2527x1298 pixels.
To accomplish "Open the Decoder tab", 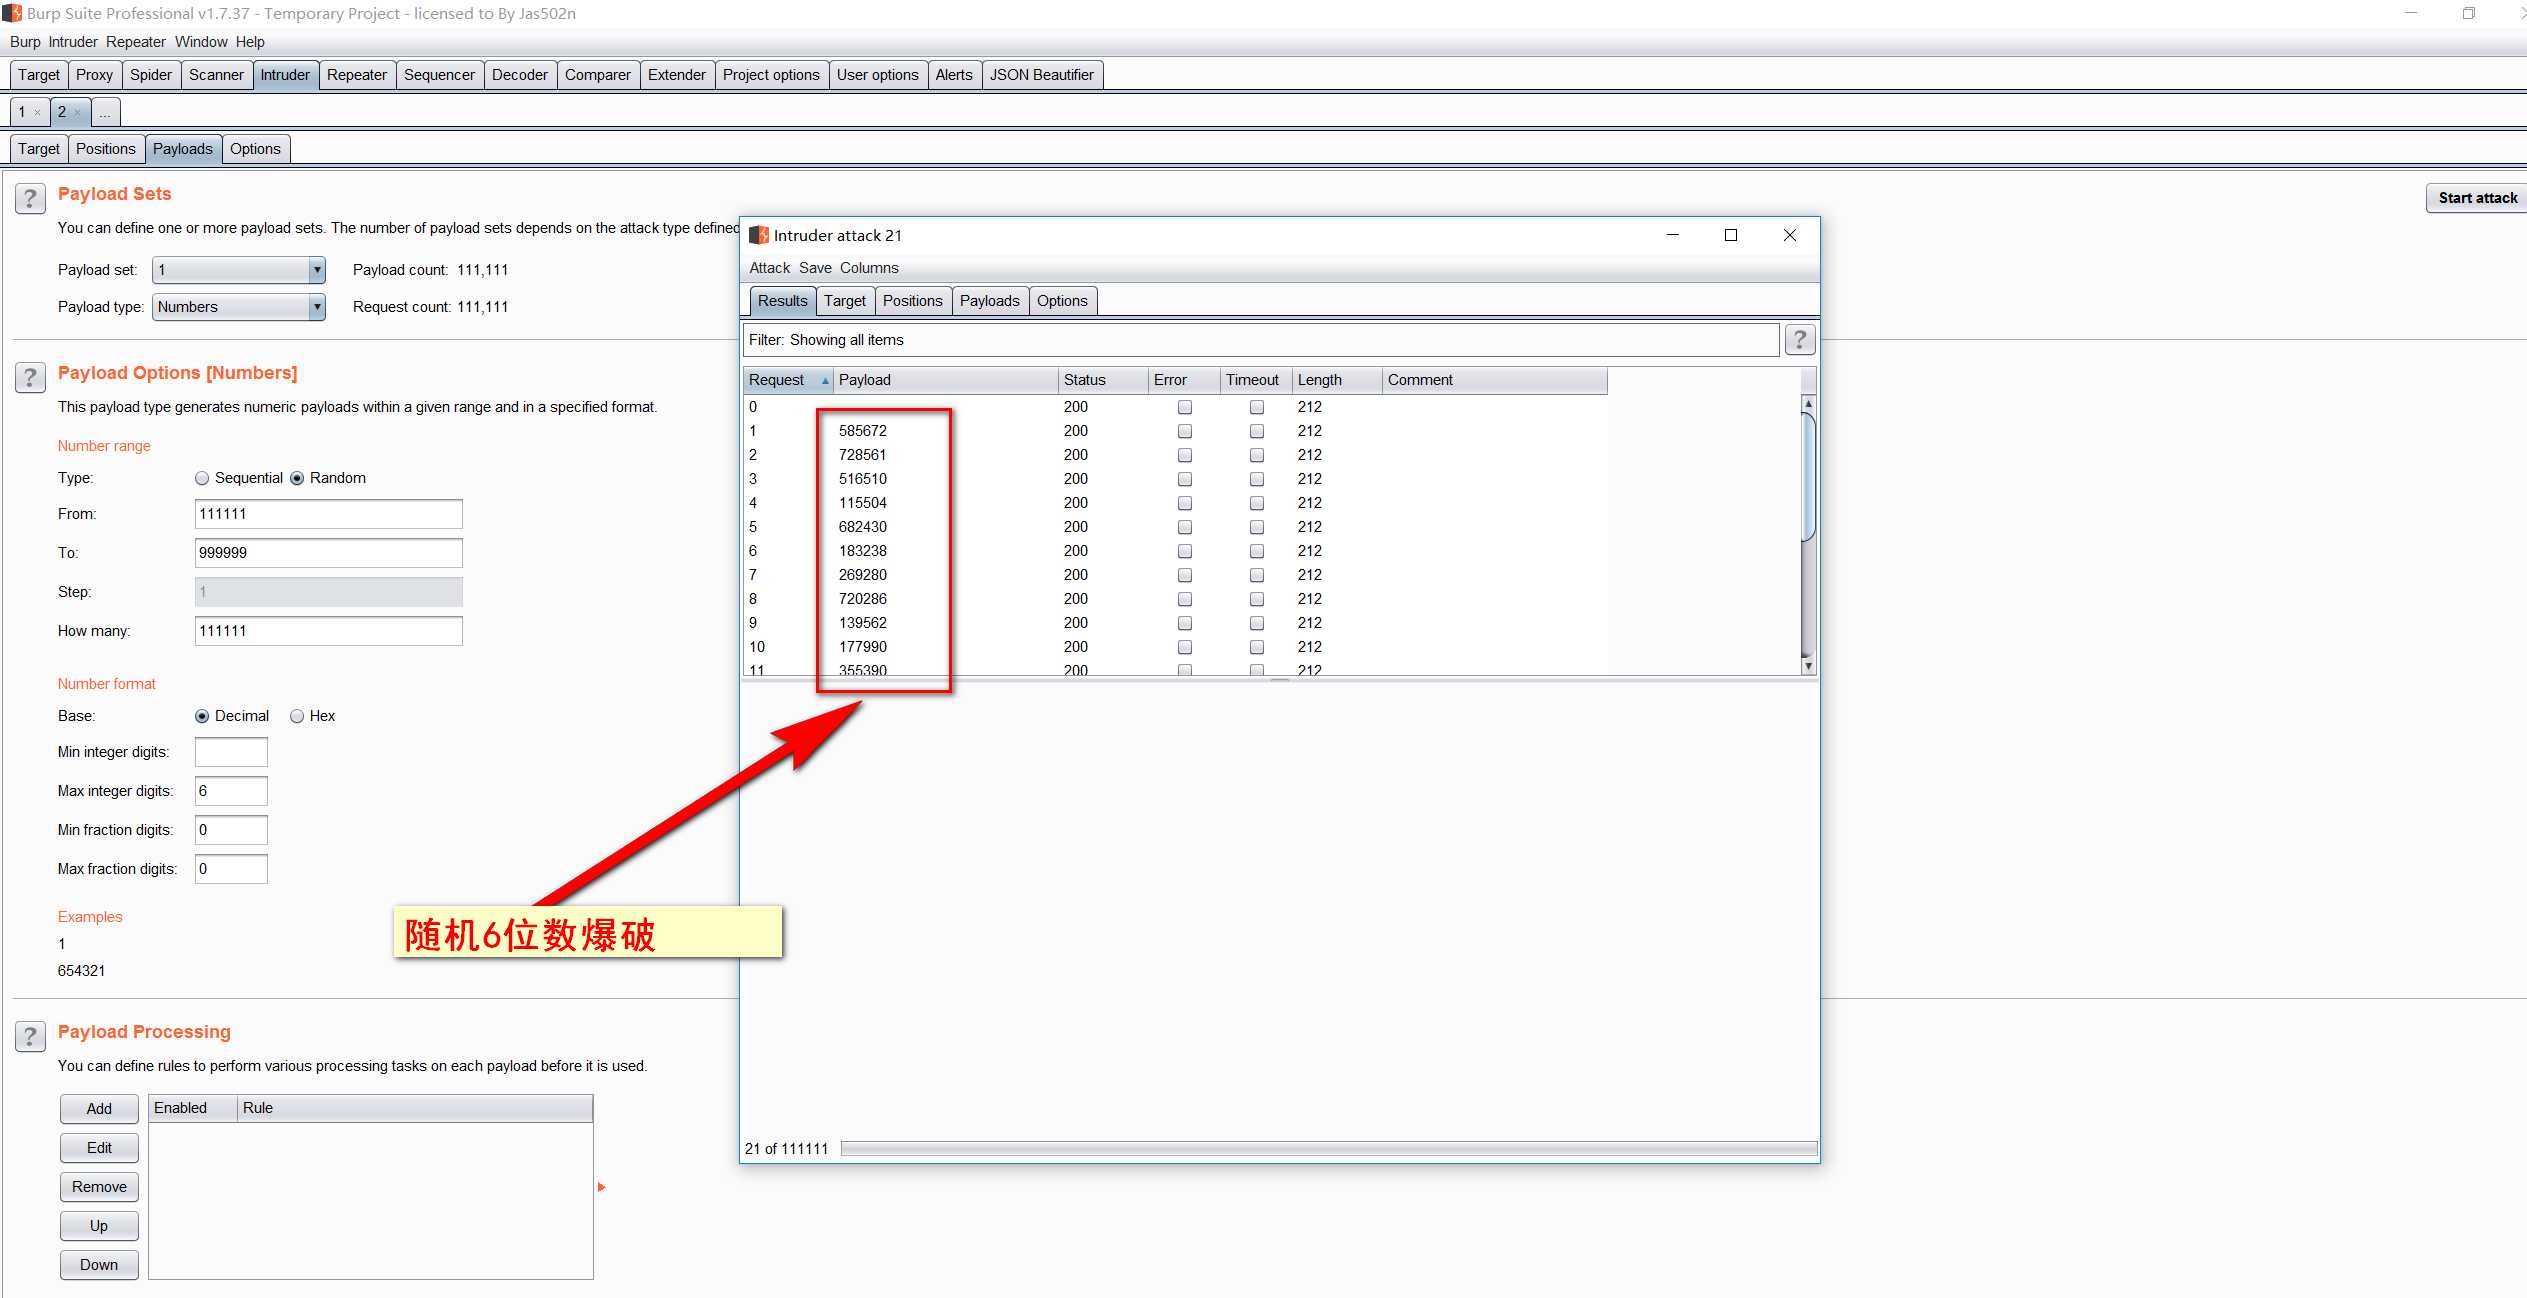I will point(520,75).
